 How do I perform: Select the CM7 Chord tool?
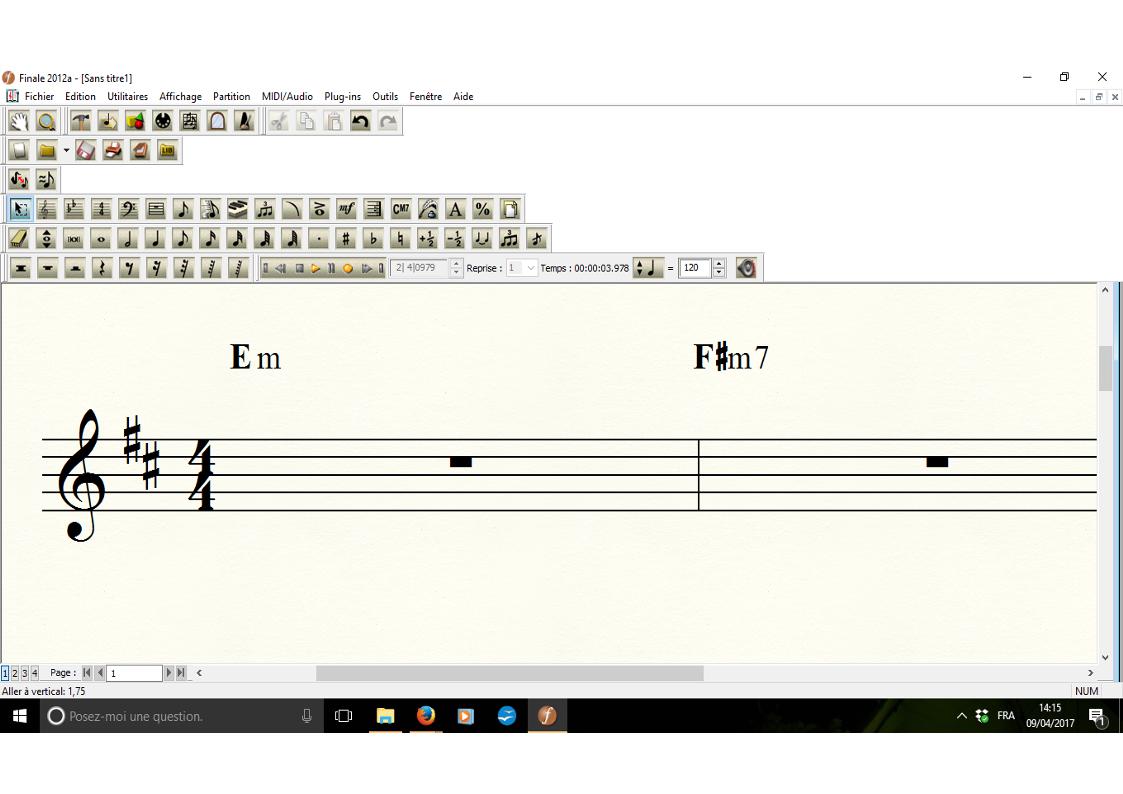[401, 209]
